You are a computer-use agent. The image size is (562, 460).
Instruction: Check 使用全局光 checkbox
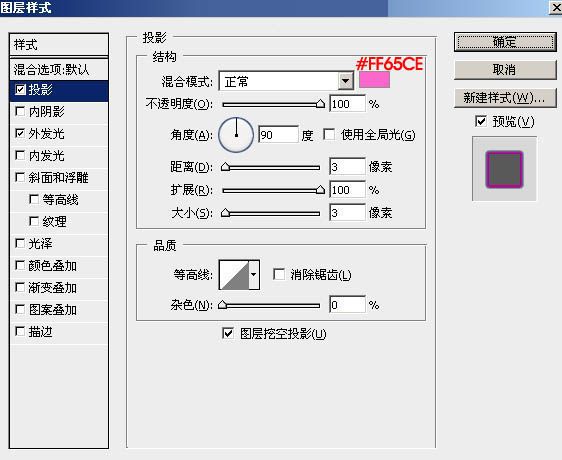(x=329, y=135)
